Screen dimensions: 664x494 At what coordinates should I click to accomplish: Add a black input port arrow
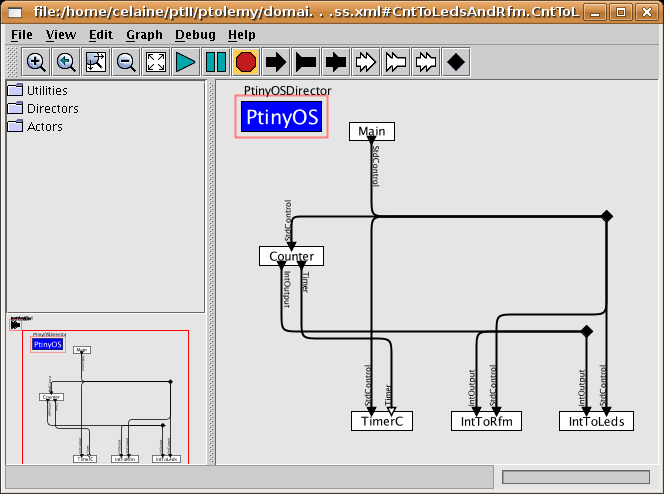click(276, 62)
